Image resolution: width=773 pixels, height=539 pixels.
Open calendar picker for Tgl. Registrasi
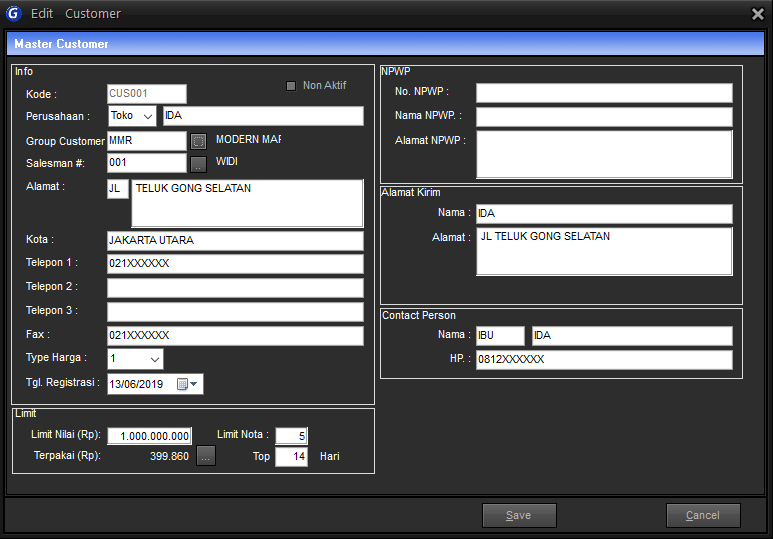pos(182,384)
